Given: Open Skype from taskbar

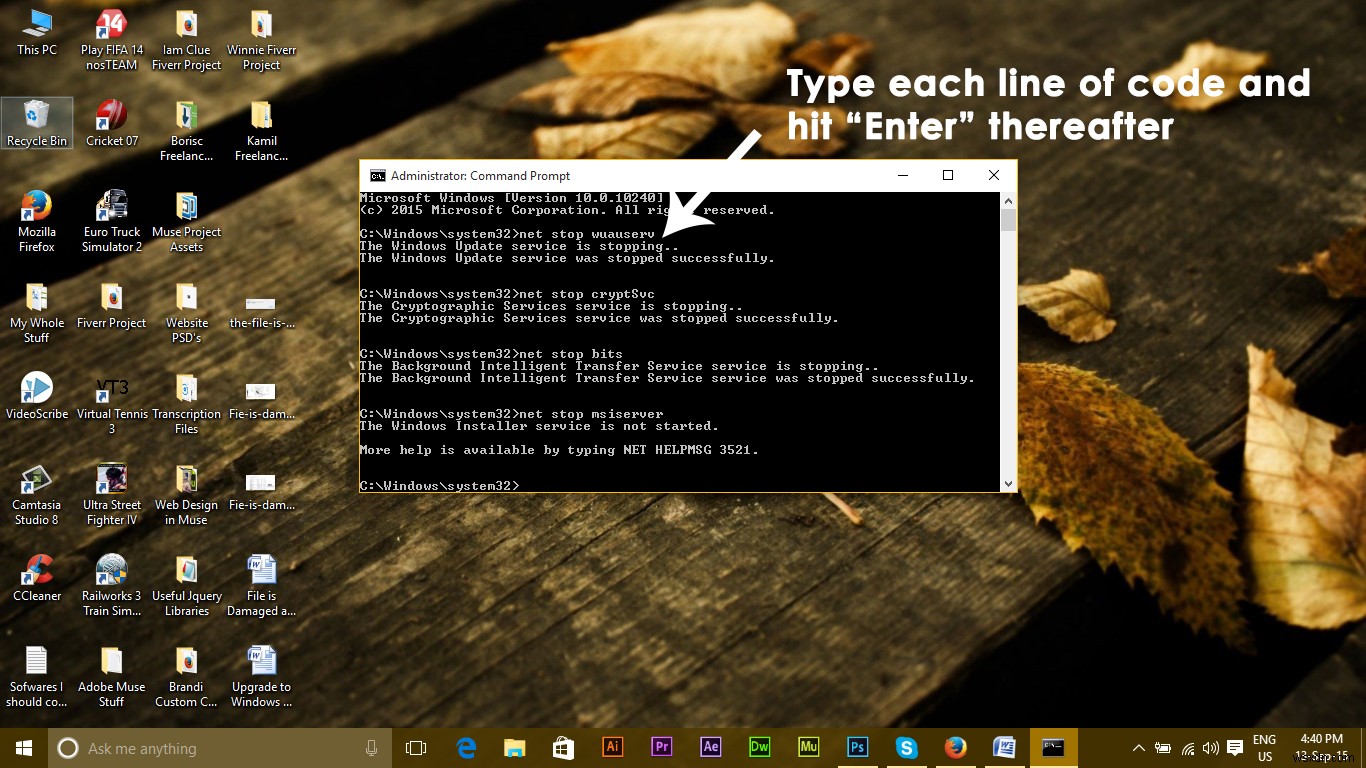Looking at the screenshot, I should pyautogui.click(x=907, y=748).
